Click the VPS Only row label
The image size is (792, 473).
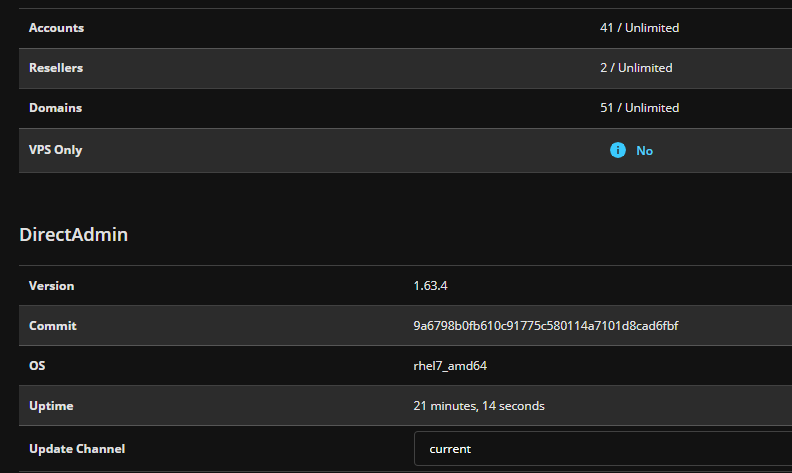[x=56, y=150]
